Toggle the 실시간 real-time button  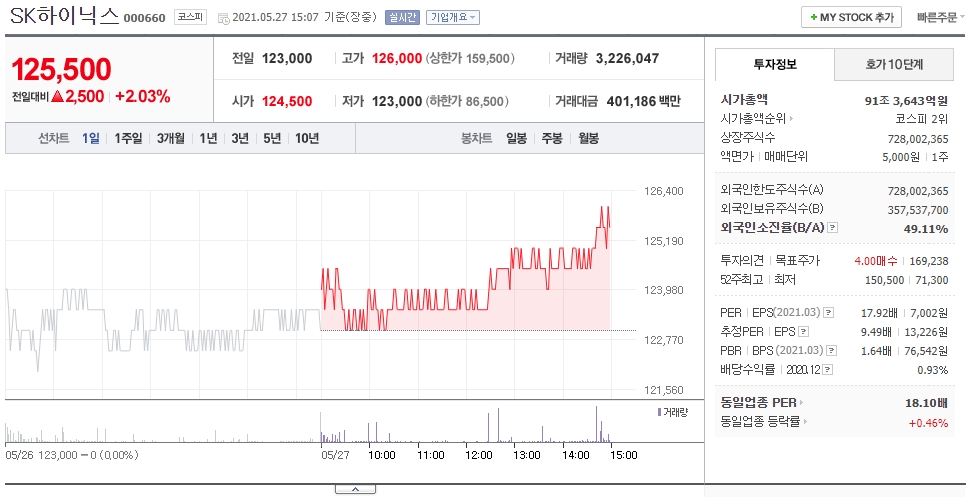point(402,17)
